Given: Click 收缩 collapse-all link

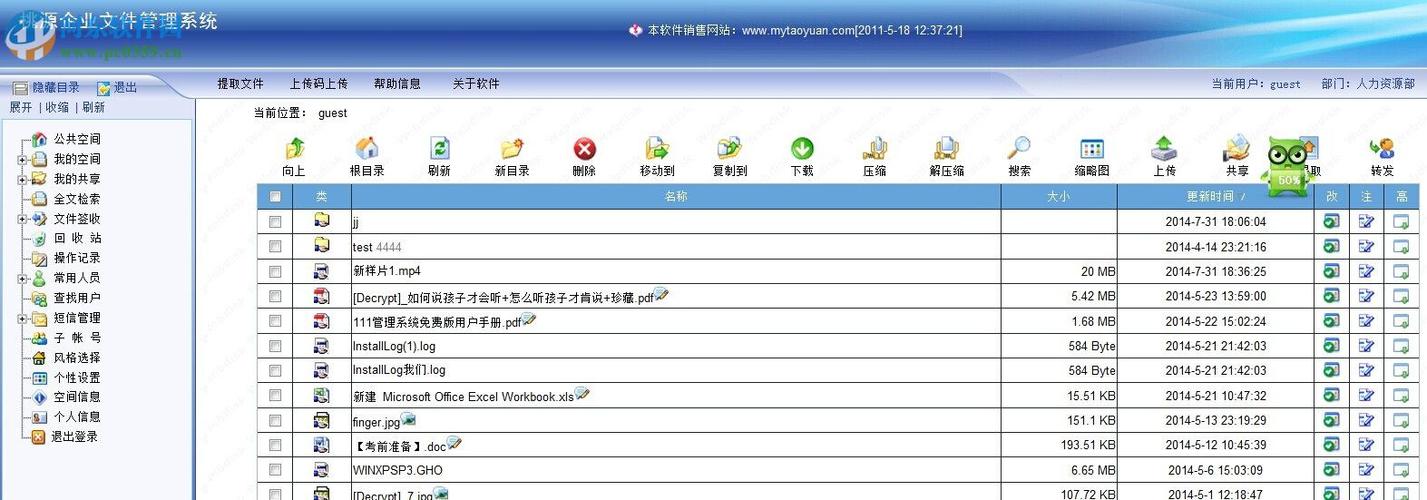Looking at the screenshot, I should [x=57, y=107].
